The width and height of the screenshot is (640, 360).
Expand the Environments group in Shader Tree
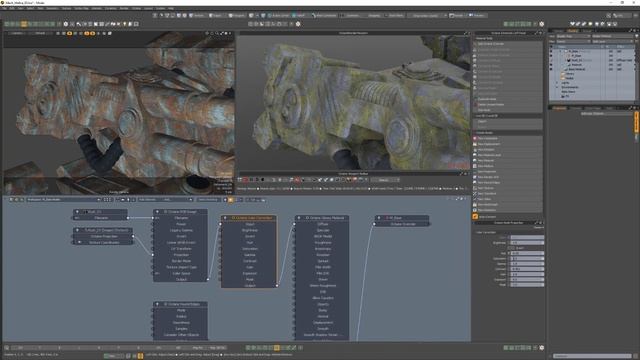coord(557,87)
